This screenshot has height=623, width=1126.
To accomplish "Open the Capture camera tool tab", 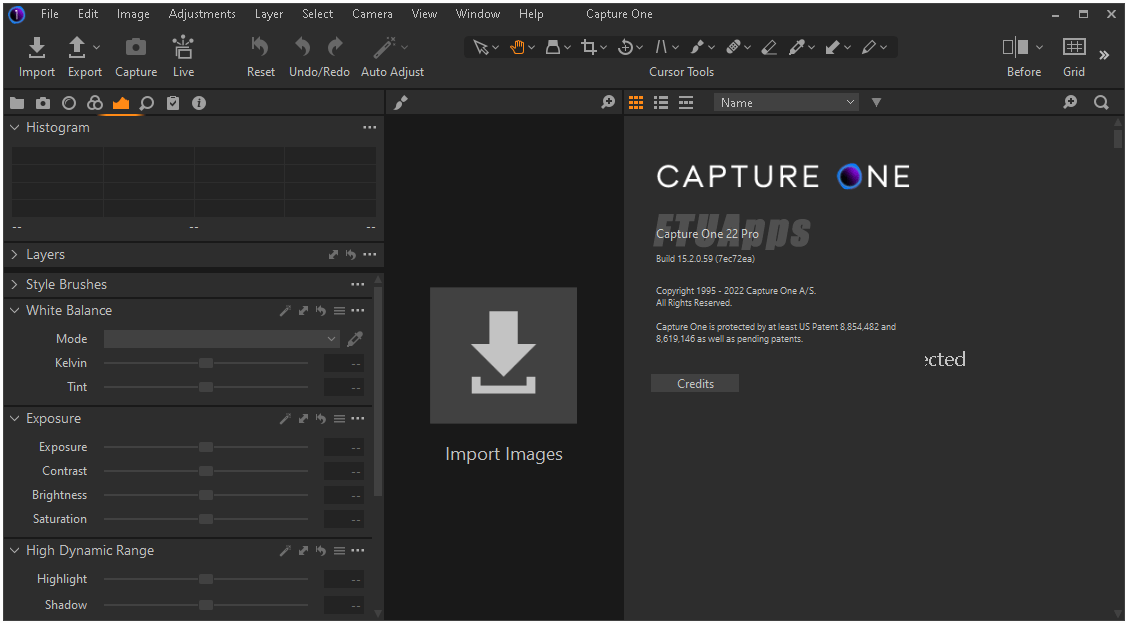I will (x=43, y=103).
